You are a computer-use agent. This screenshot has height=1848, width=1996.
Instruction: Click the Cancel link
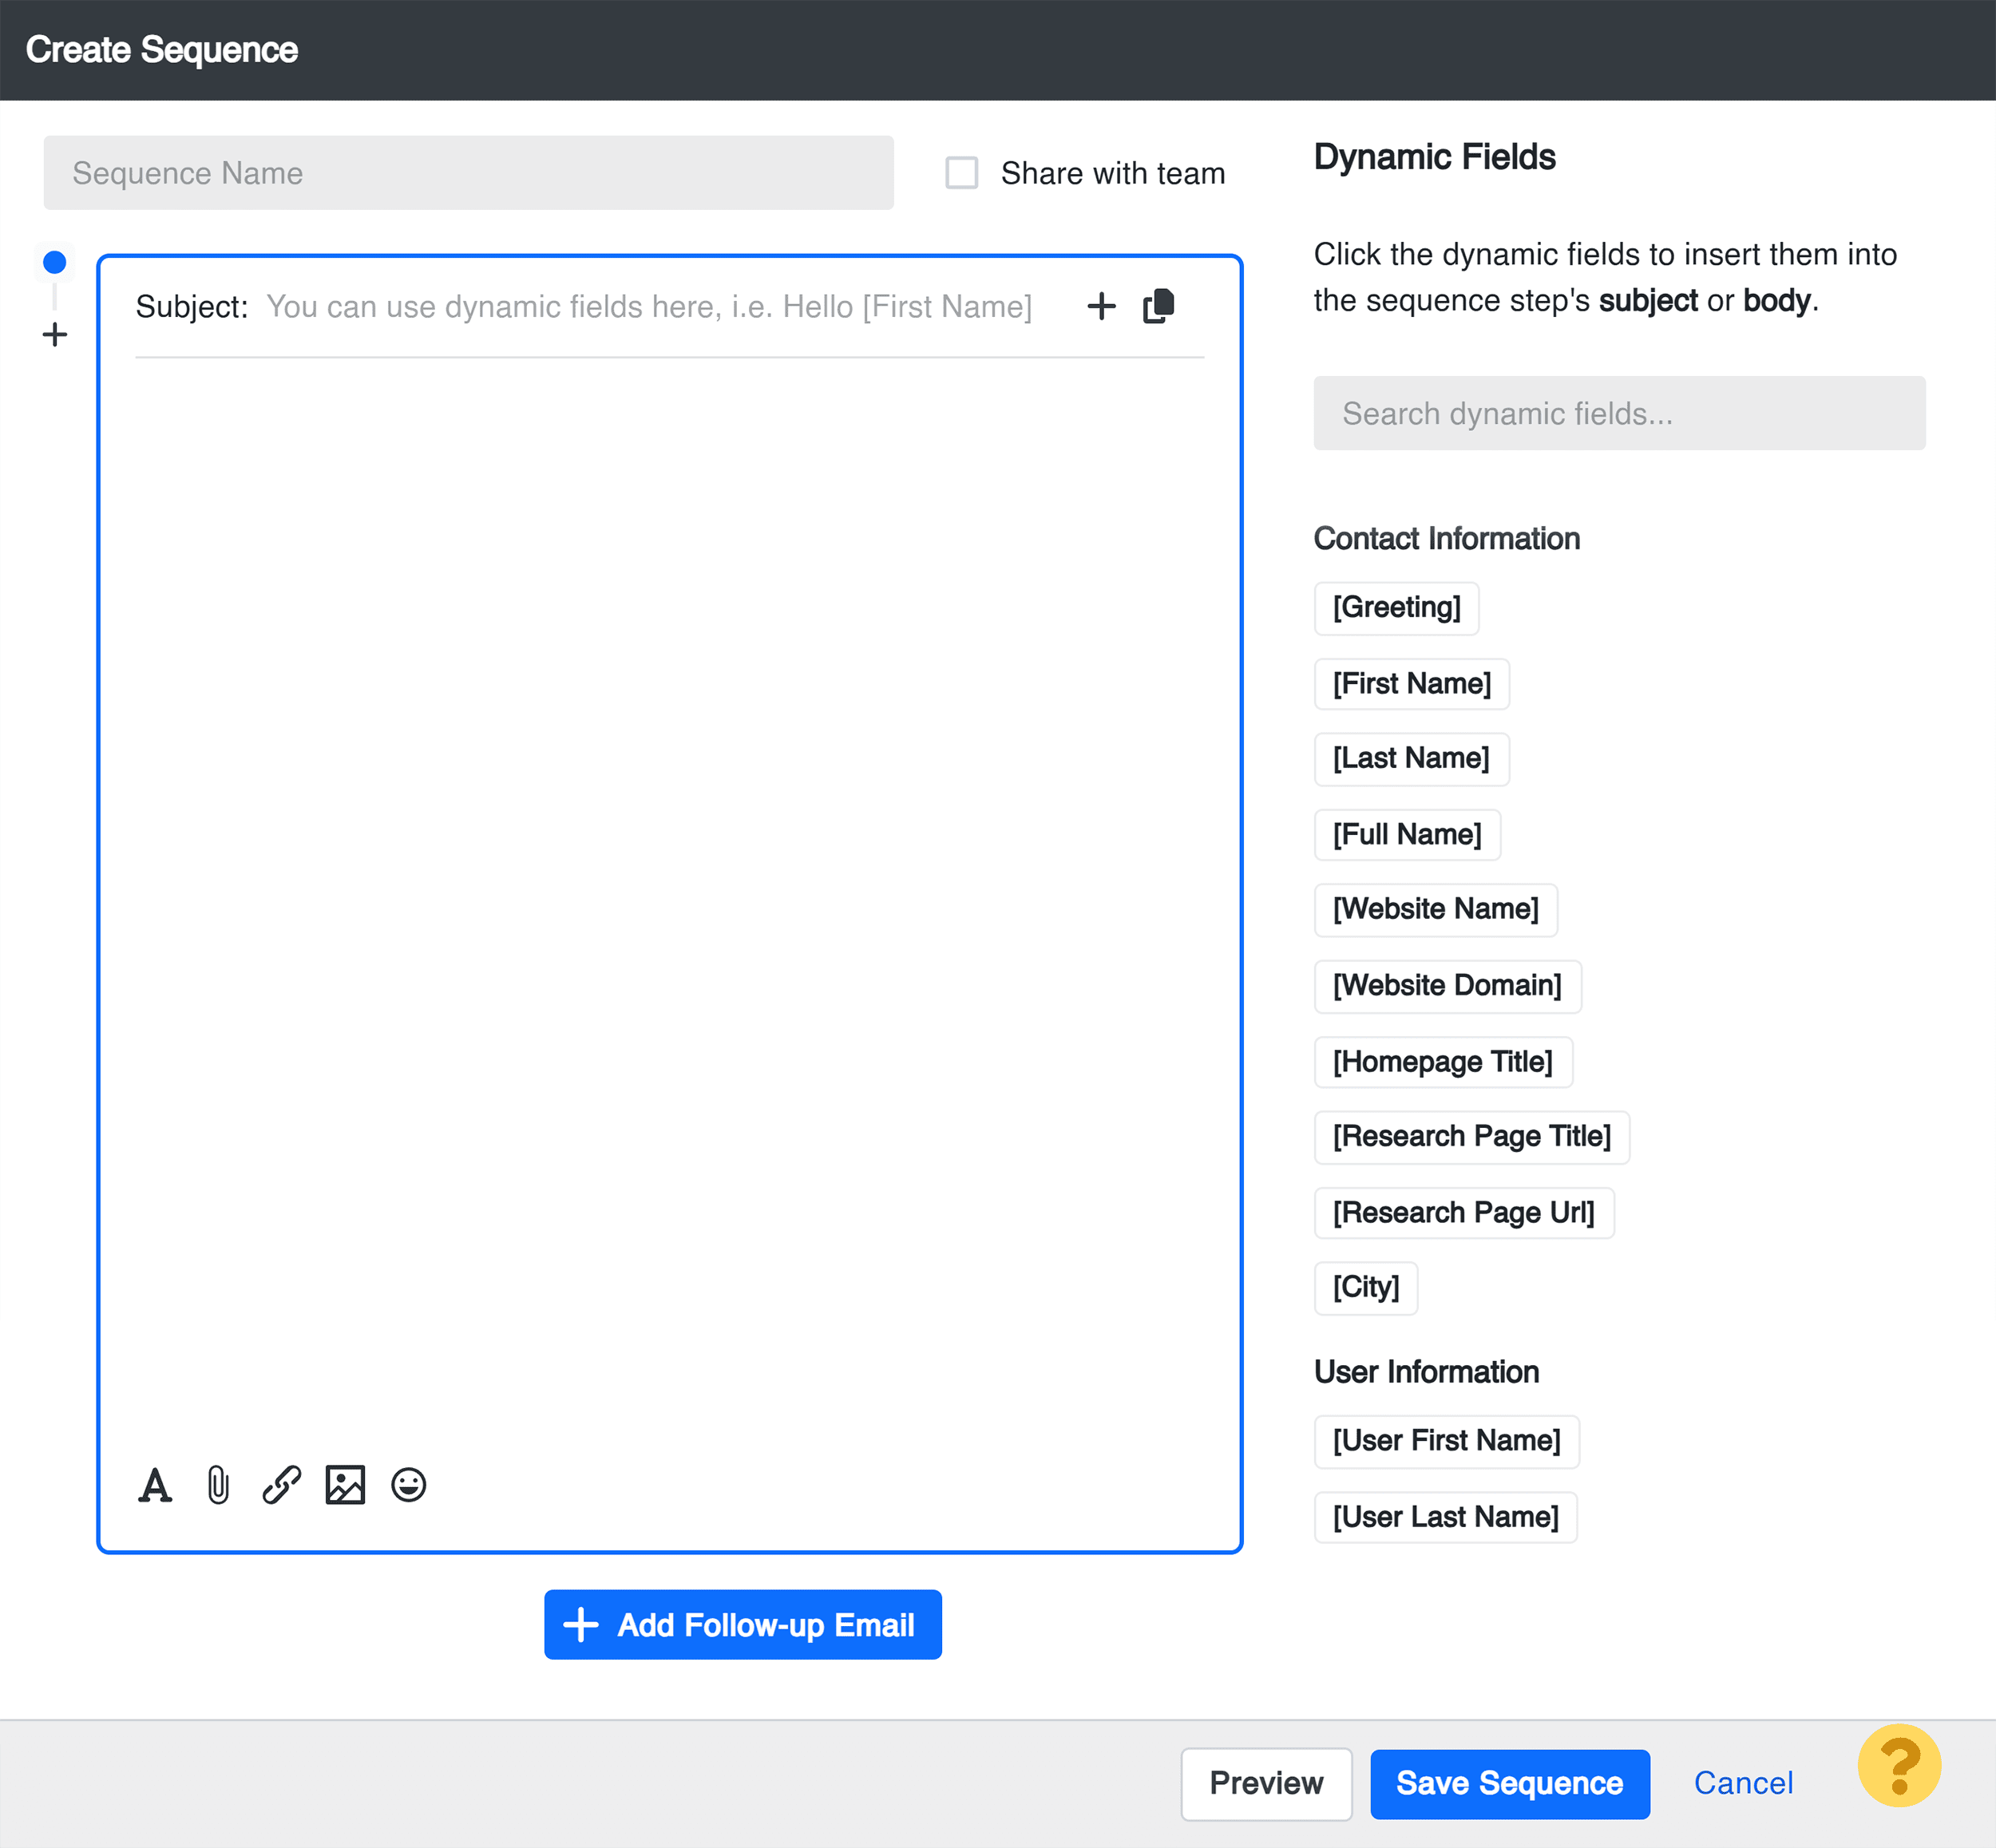[1742, 1784]
